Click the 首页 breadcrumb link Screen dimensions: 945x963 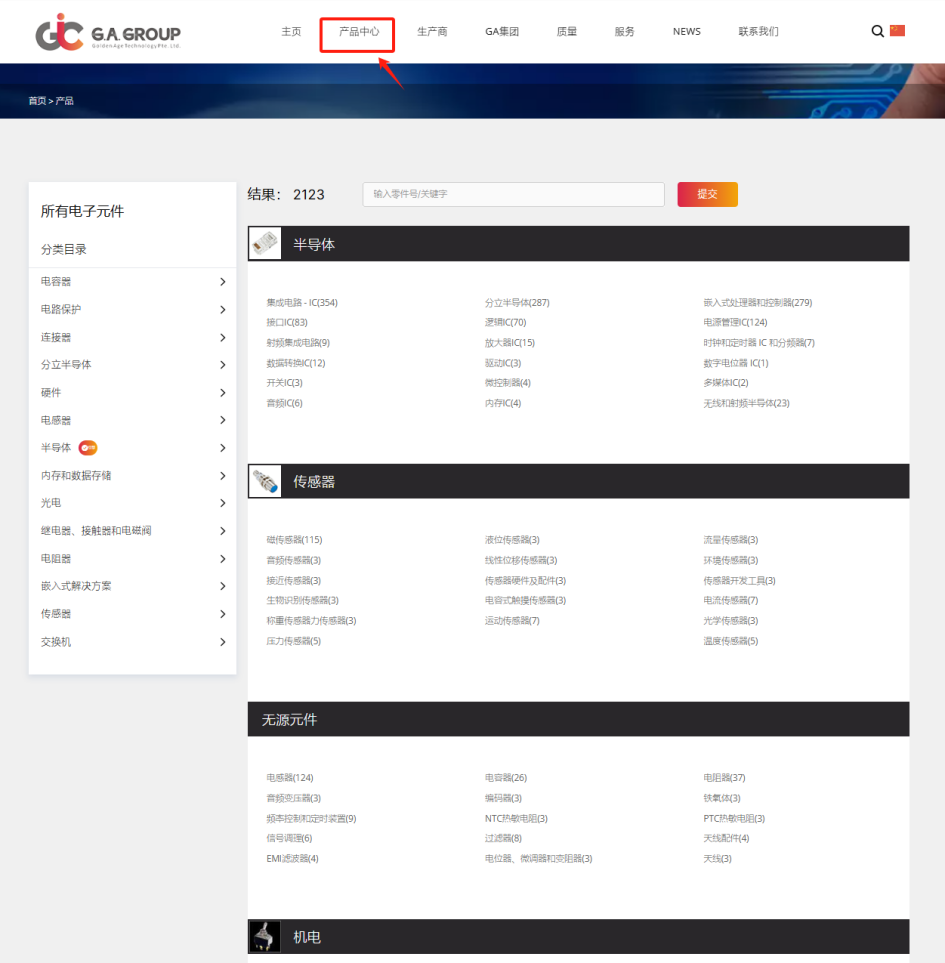tap(37, 101)
